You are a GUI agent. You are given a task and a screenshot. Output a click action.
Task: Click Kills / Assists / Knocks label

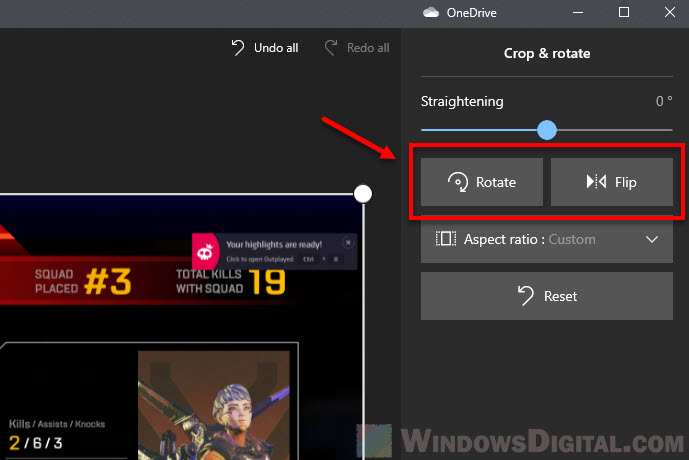tap(57, 424)
